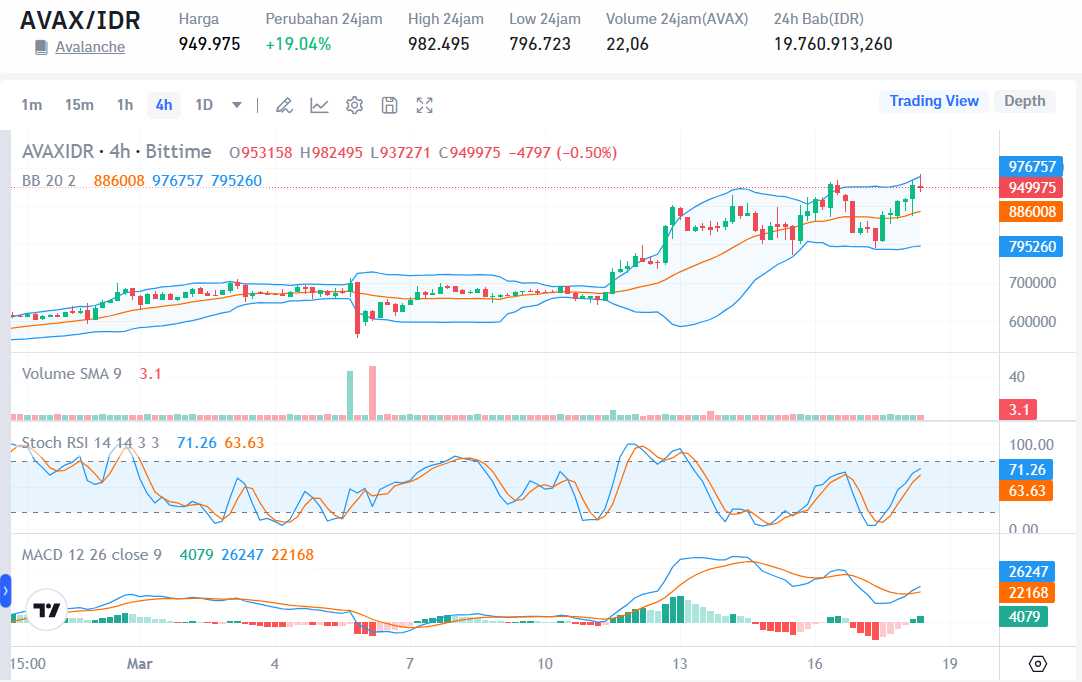Click the save chart floppy disk icon
The height and width of the screenshot is (682, 1082).
click(x=390, y=105)
